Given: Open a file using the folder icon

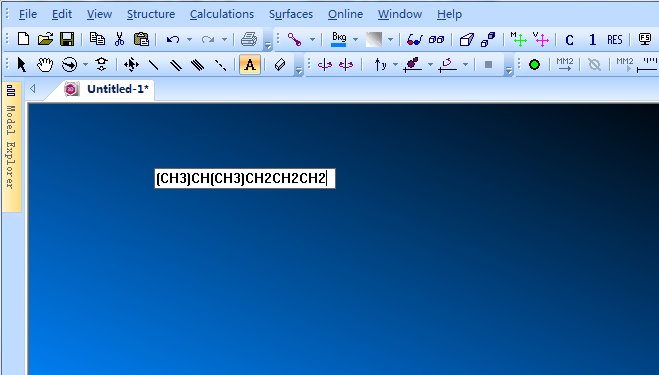Looking at the screenshot, I should (45, 40).
